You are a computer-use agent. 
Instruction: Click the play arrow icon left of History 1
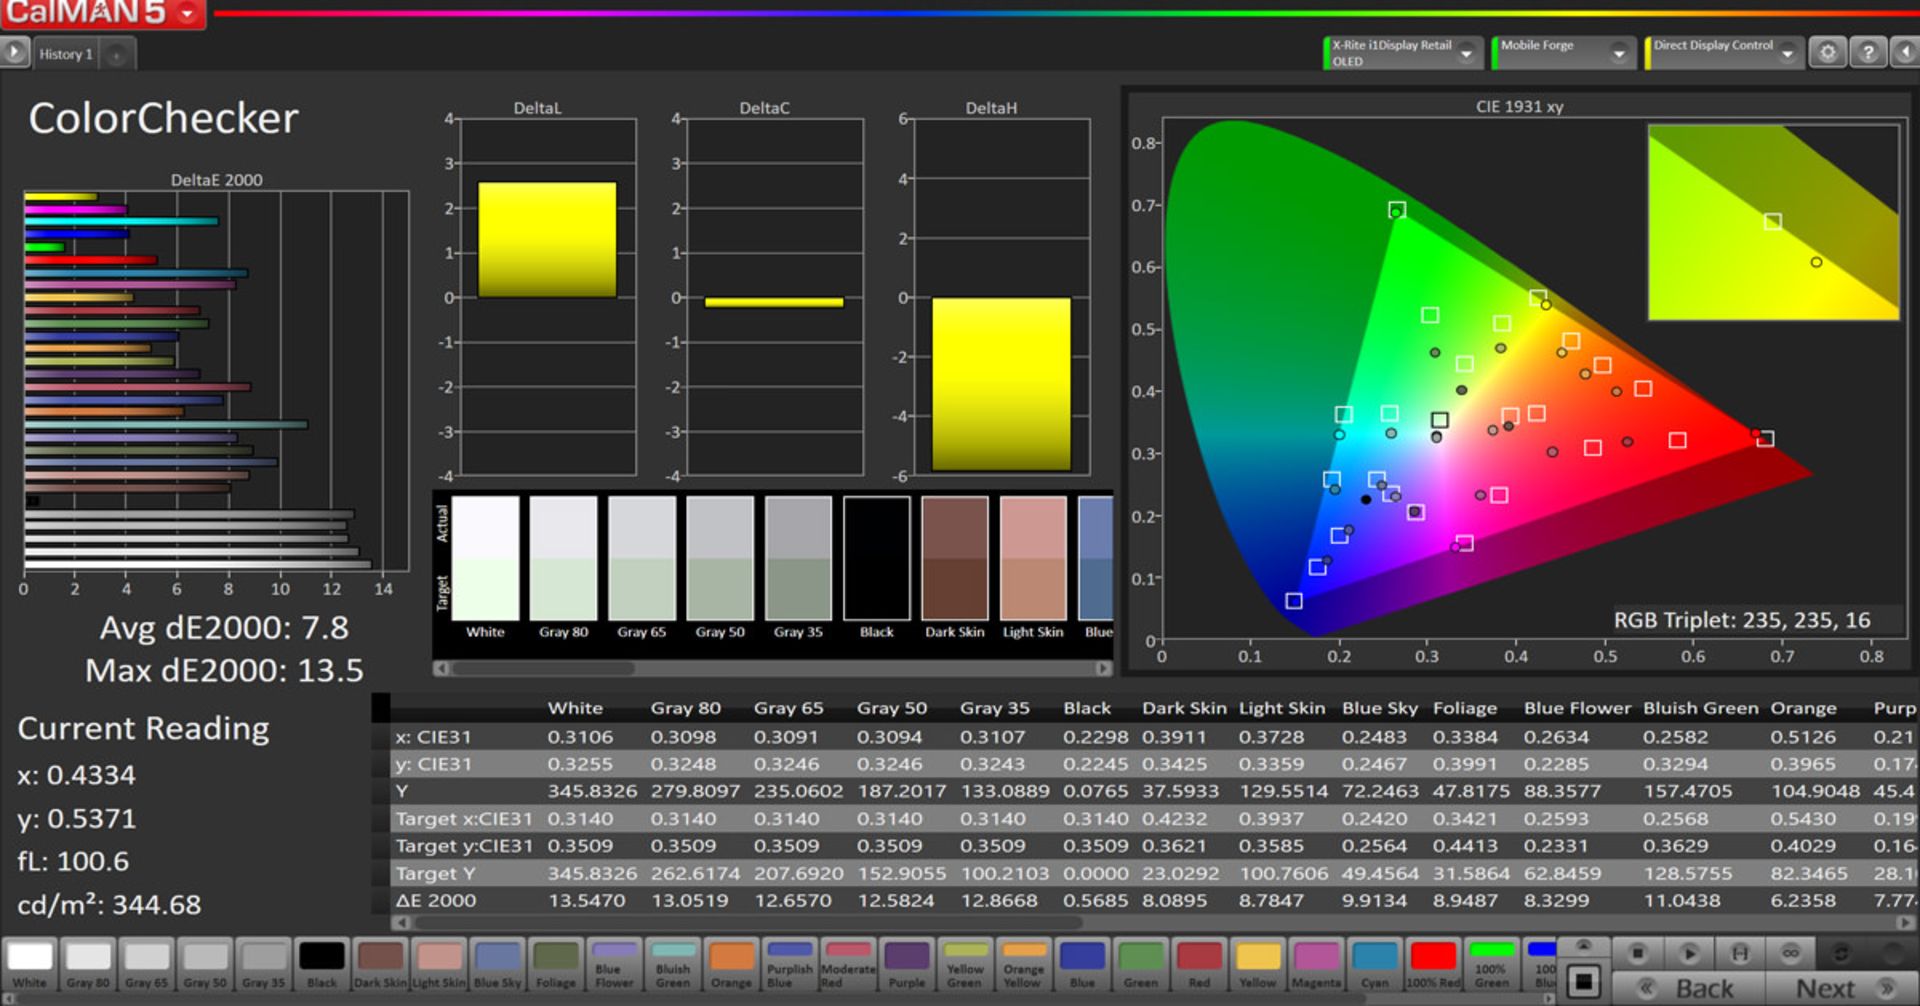click(x=14, y=53)
